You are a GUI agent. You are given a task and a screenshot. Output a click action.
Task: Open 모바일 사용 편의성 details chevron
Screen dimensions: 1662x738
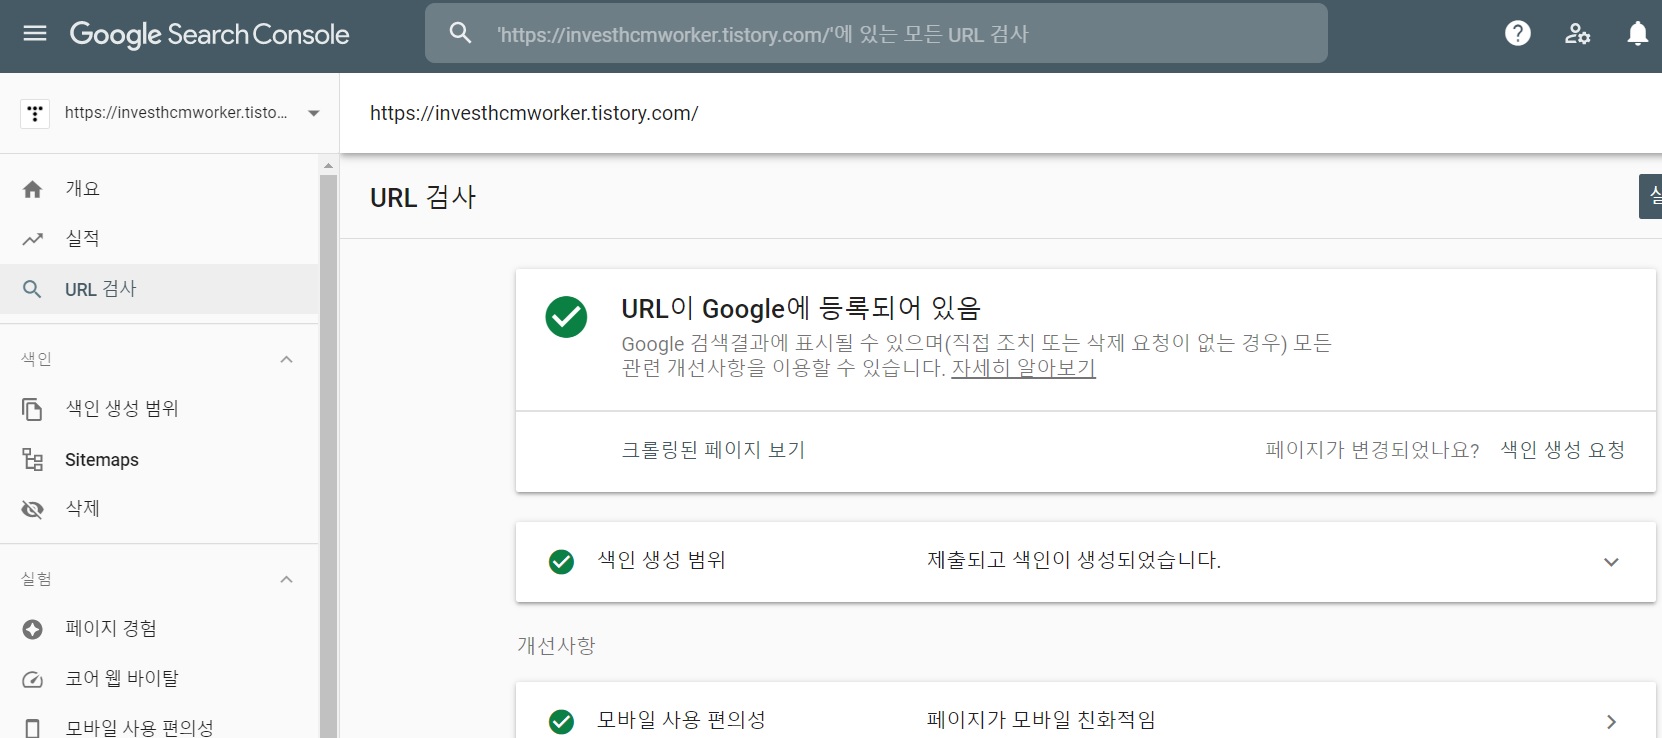click(x=1611, y=721)
